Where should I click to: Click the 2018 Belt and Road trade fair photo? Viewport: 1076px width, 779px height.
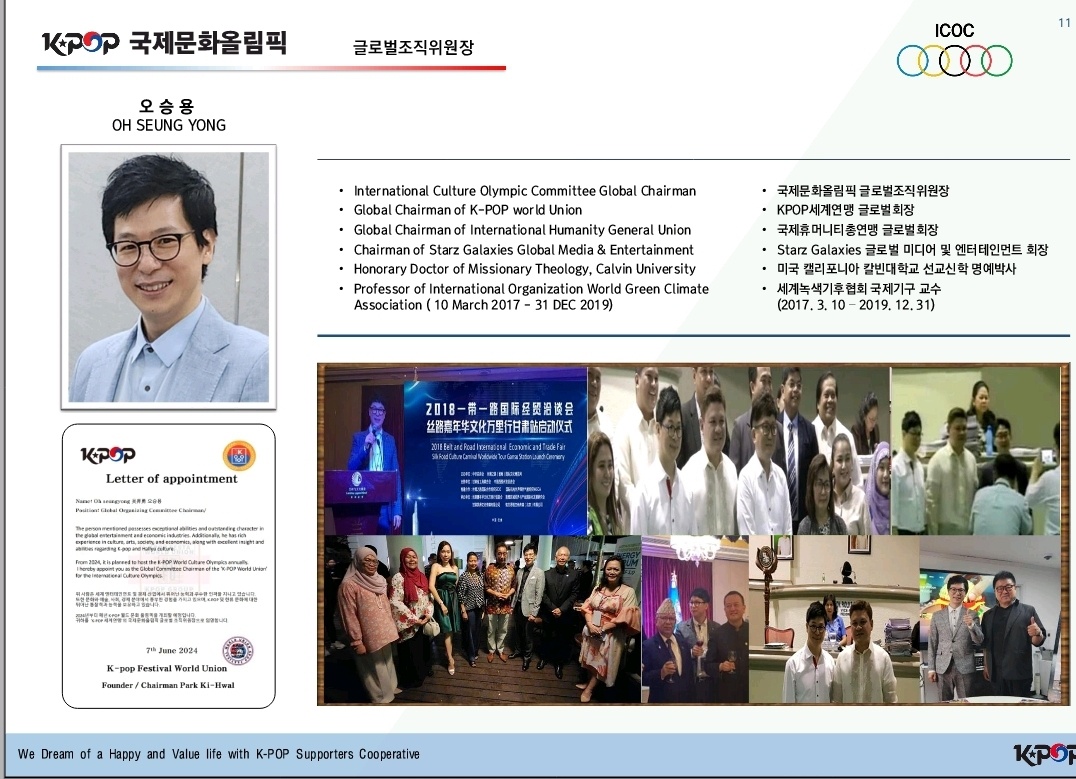[456, 451]
